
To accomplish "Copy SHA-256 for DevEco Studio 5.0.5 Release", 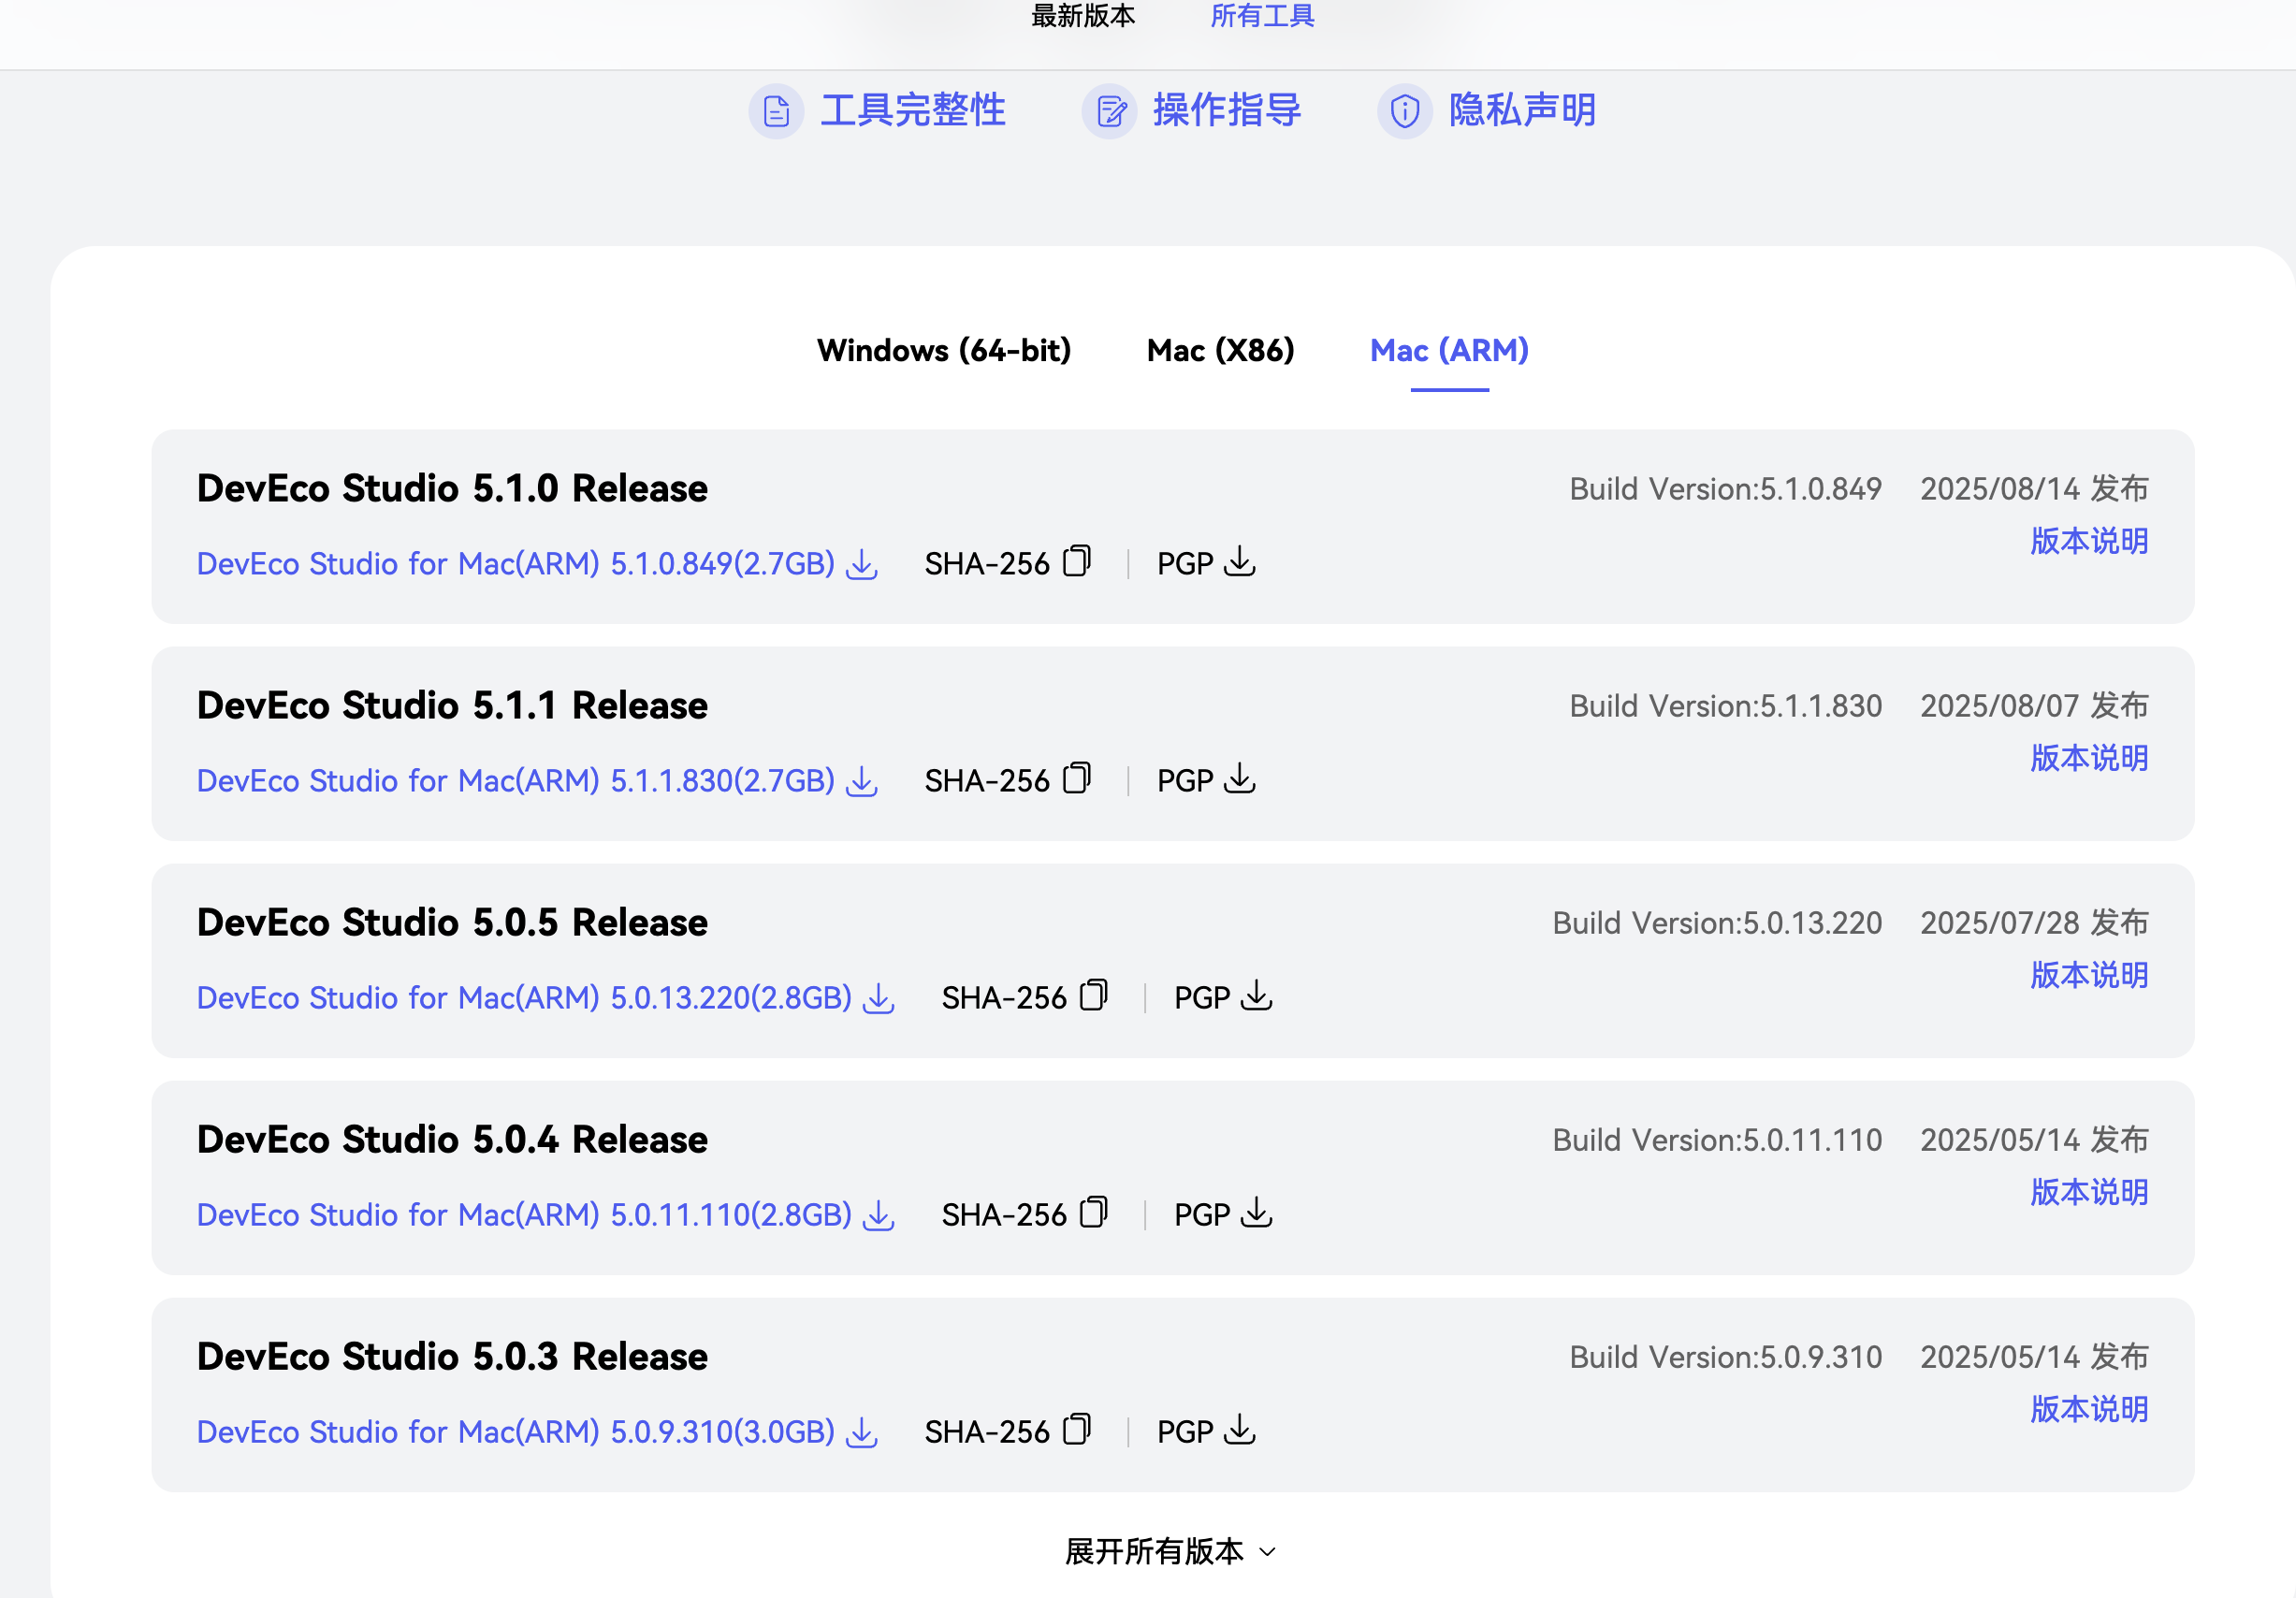I will pos(1094,995).
